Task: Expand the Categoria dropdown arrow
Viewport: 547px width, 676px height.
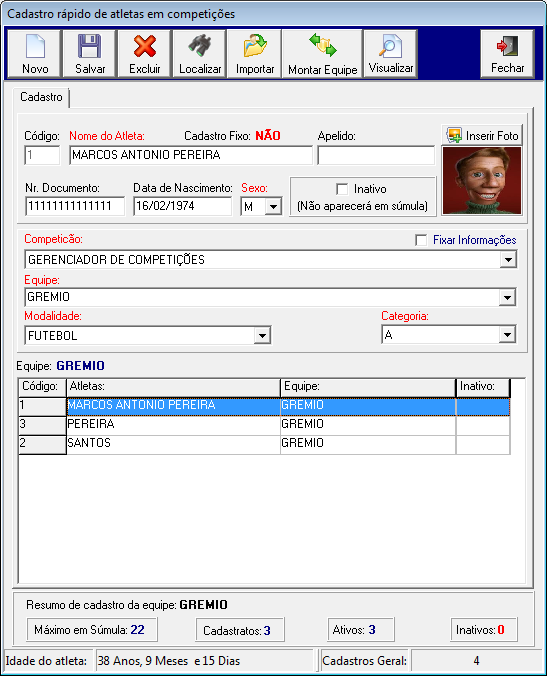Action: point(507,335)
